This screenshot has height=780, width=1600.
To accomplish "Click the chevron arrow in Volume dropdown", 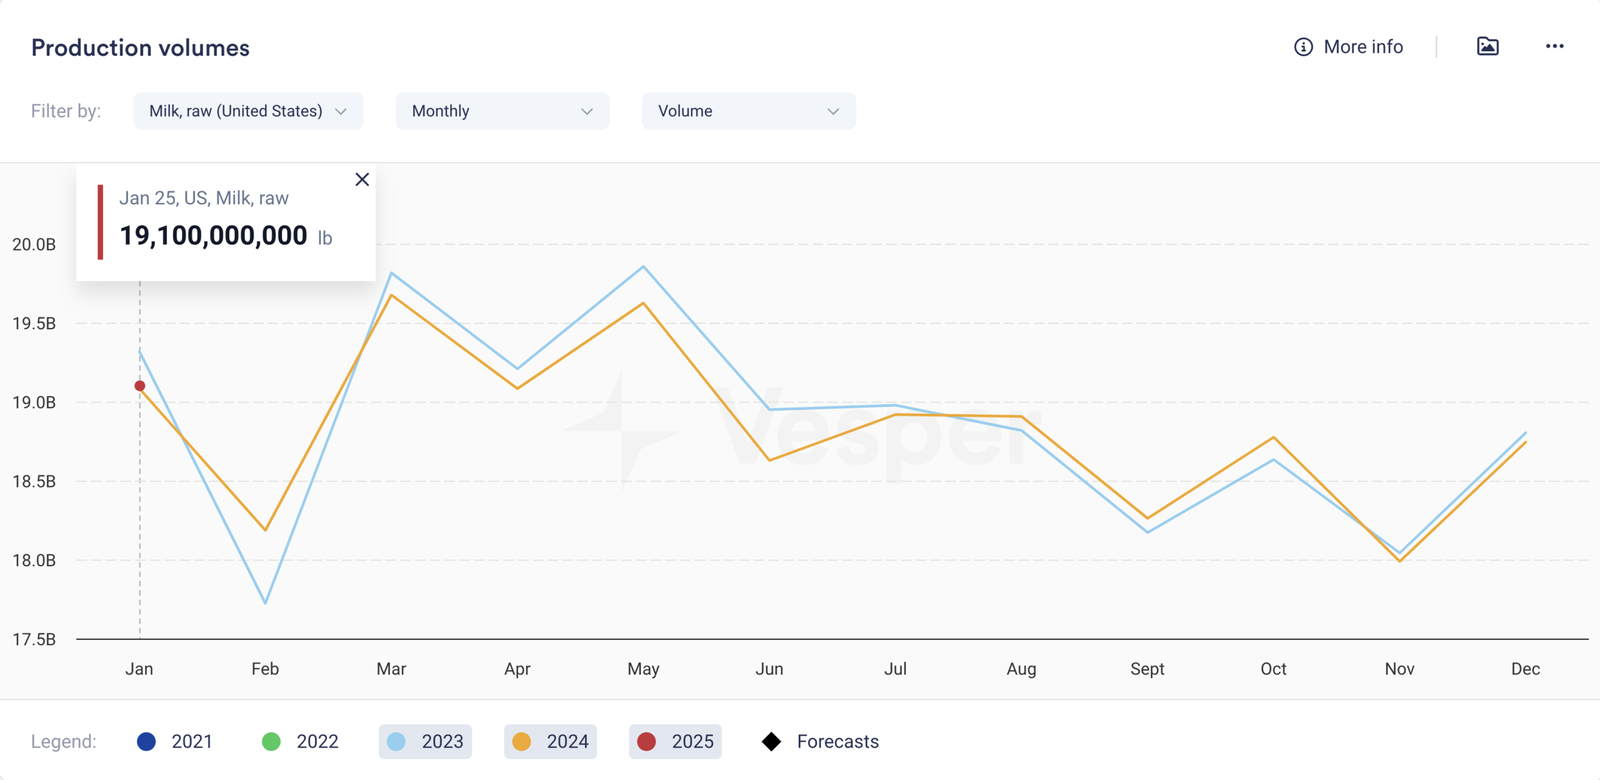I will 833,111.
